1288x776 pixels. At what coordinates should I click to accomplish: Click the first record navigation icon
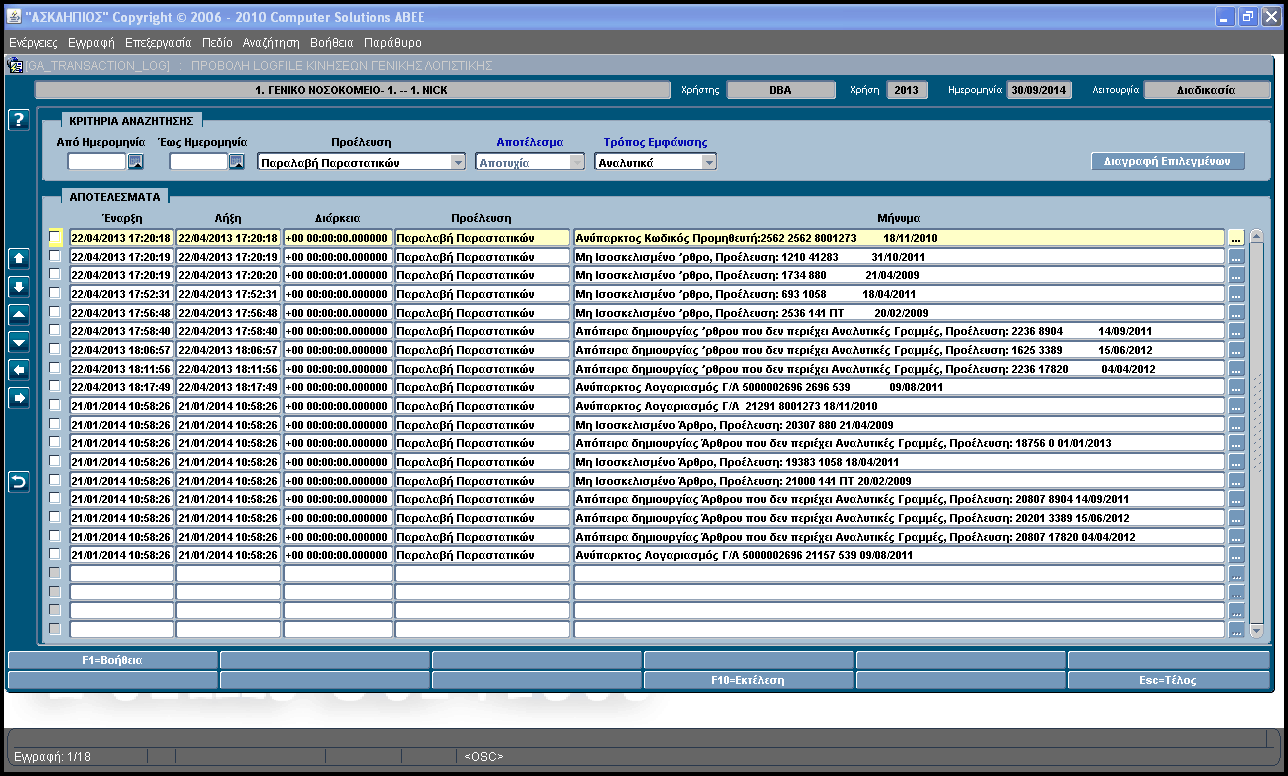(x=18, y=258)
